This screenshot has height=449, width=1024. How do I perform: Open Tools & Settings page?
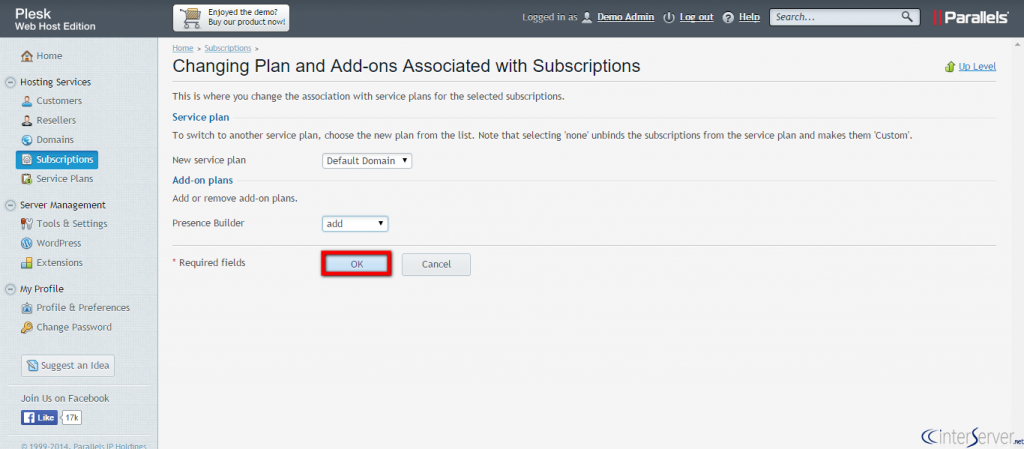tap(72, 224)
